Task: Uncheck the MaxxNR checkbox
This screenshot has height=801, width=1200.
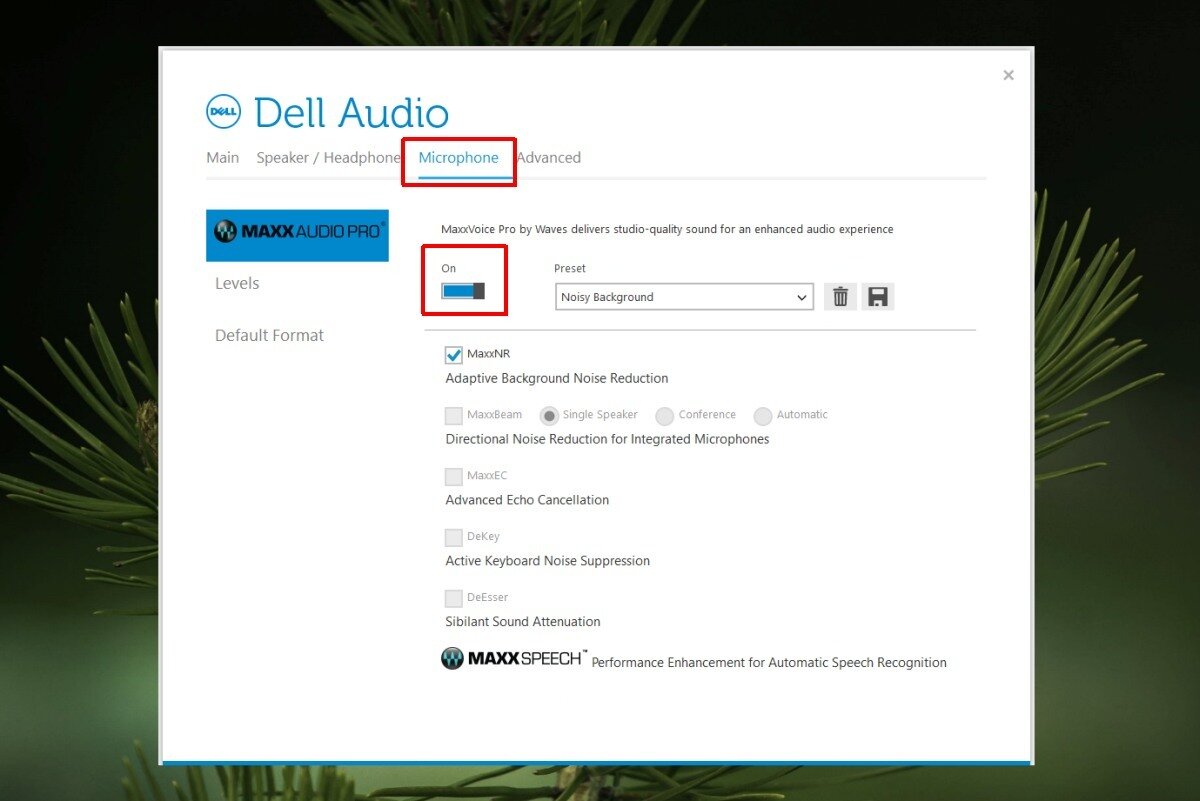Action: coord(452,353)
